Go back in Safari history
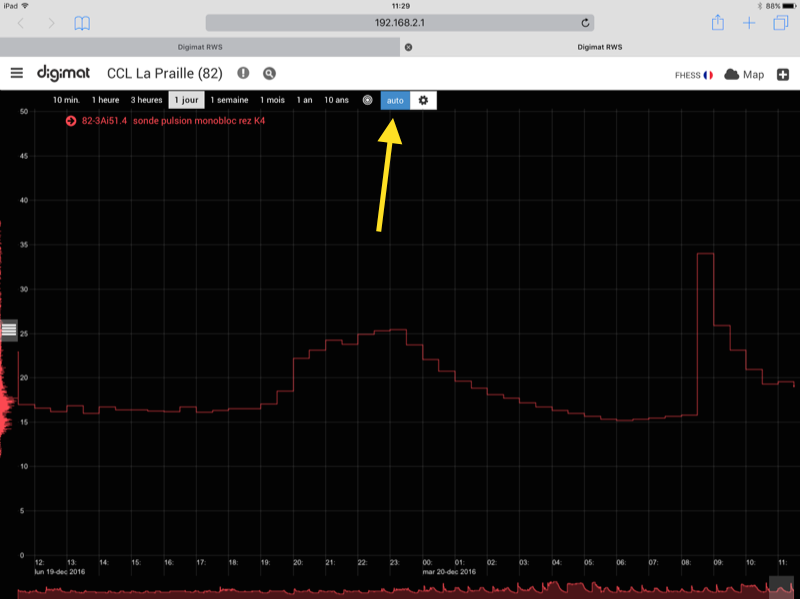800x599 pixels. tap(21, 23)
